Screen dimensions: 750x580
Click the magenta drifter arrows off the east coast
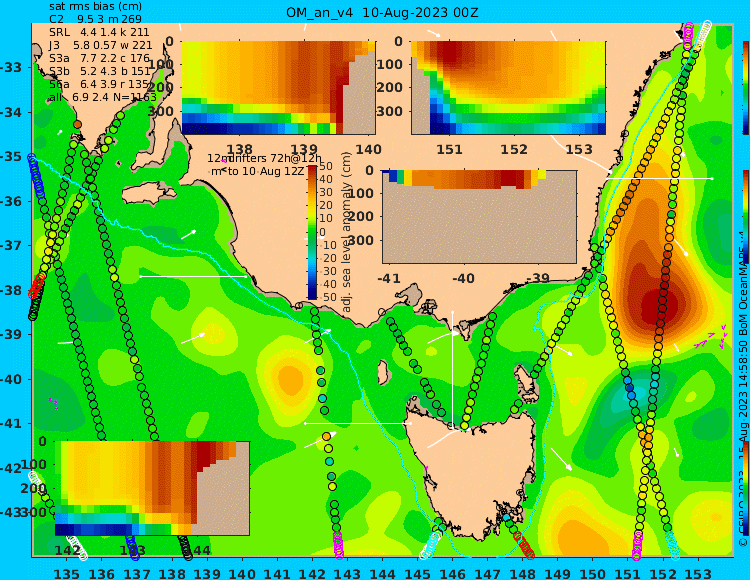tap(710, 337)
